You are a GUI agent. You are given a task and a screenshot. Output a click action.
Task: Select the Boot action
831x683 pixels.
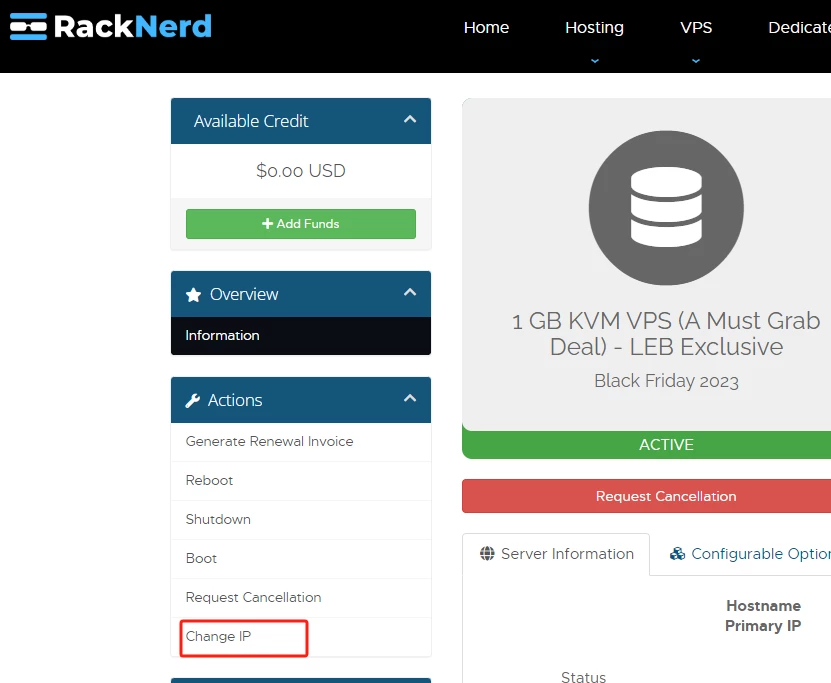click(x=300, y=558)
